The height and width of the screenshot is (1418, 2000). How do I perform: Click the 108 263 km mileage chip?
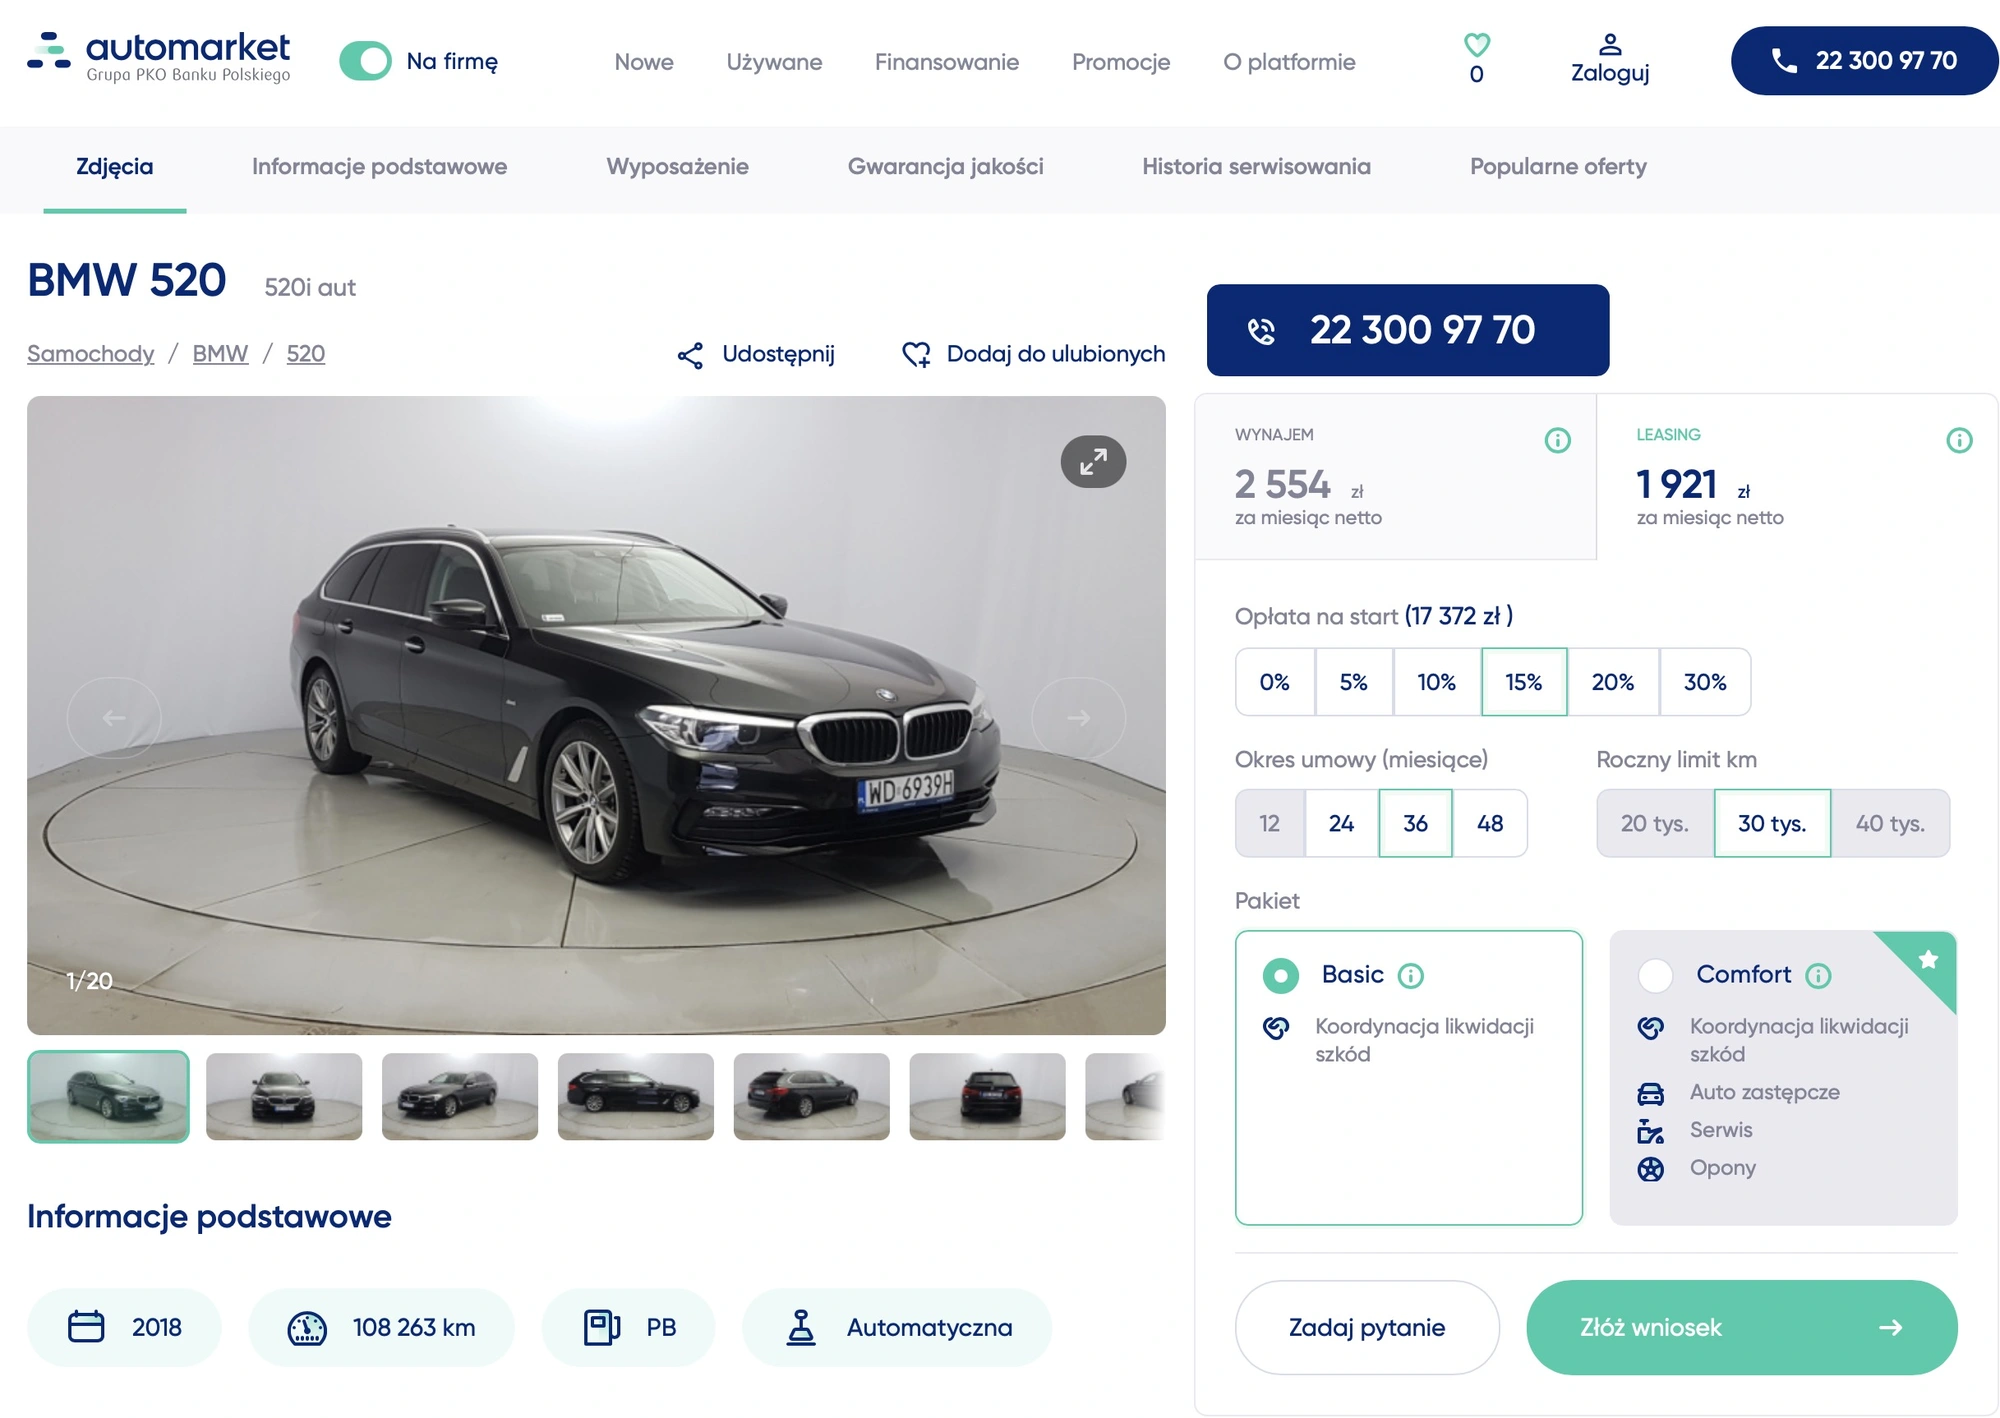tap(381, 1327)
